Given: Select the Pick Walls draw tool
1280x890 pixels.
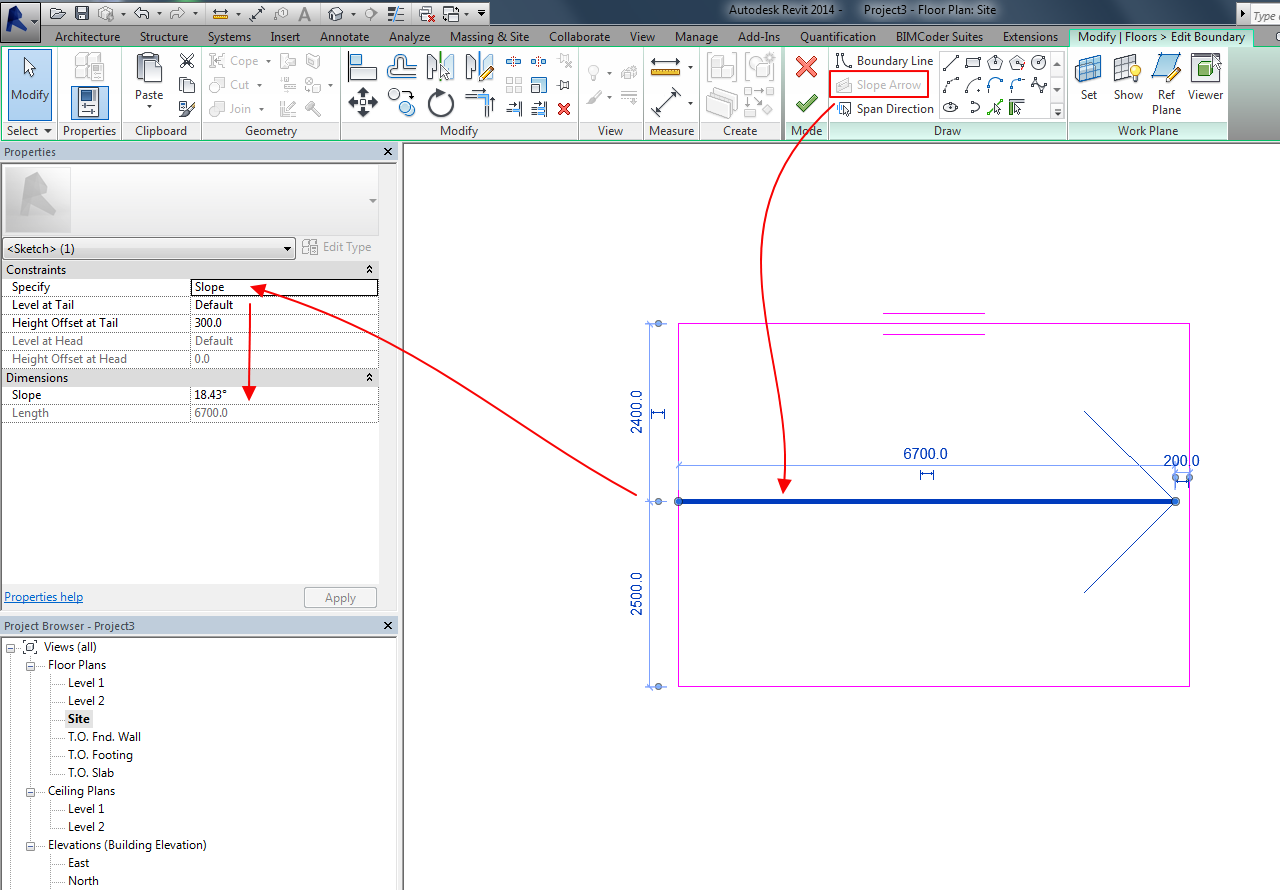Looking at the screenshot, I should pyautogui.click(x=1017, y=108).
